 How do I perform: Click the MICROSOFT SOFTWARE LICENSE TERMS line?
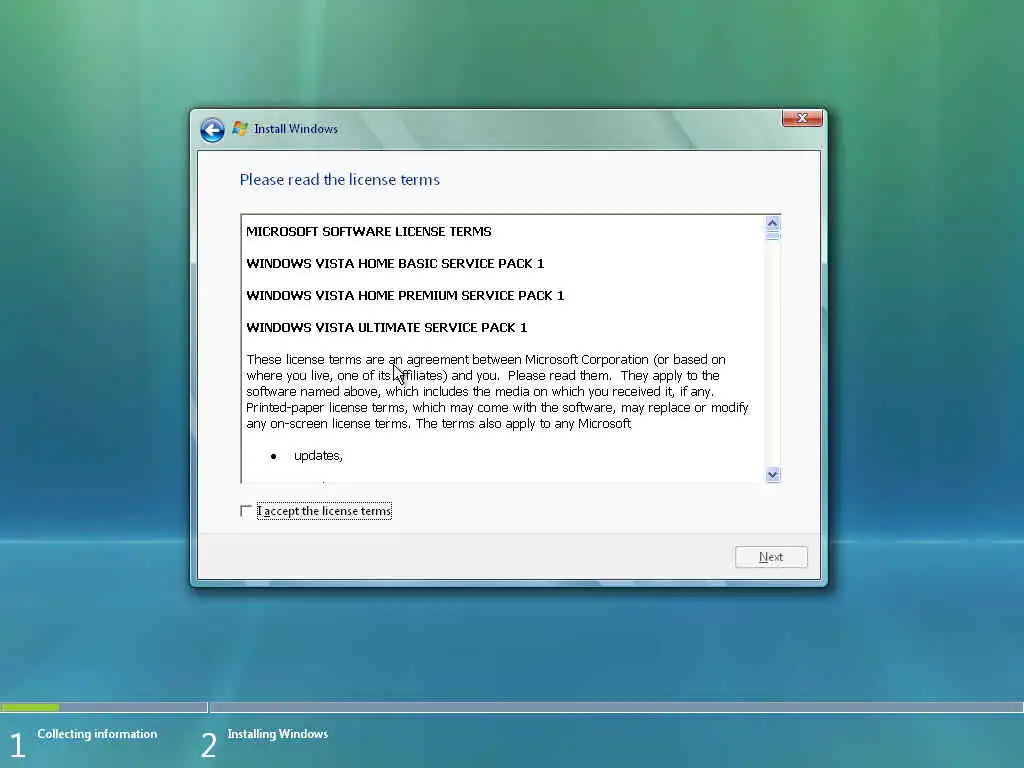368,231
